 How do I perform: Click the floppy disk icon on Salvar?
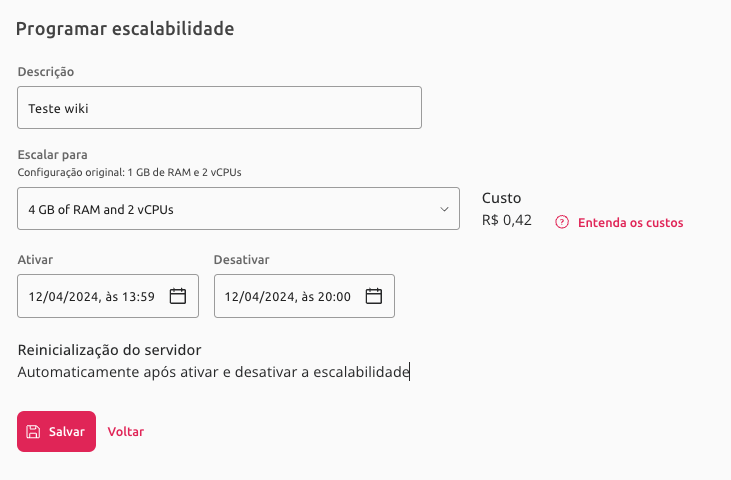click(x=33, y=432)
